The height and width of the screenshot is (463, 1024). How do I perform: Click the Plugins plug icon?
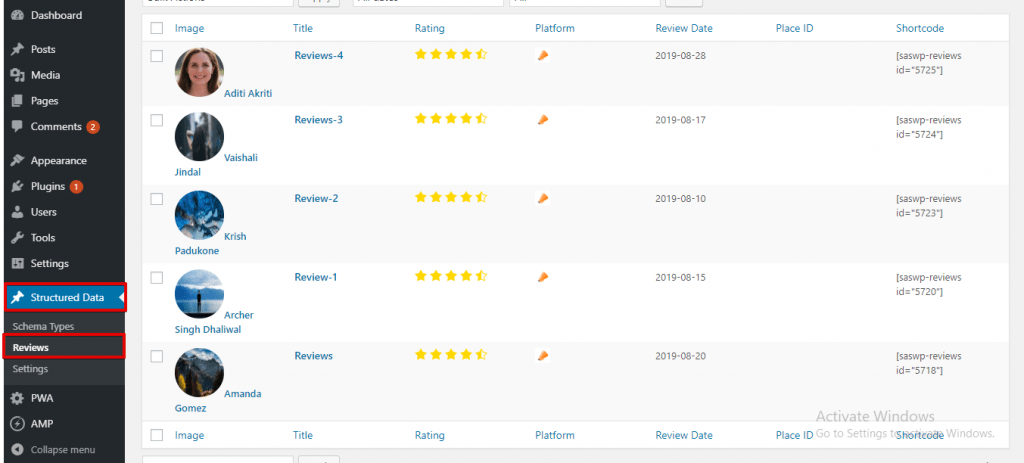(x=18, y=186)
